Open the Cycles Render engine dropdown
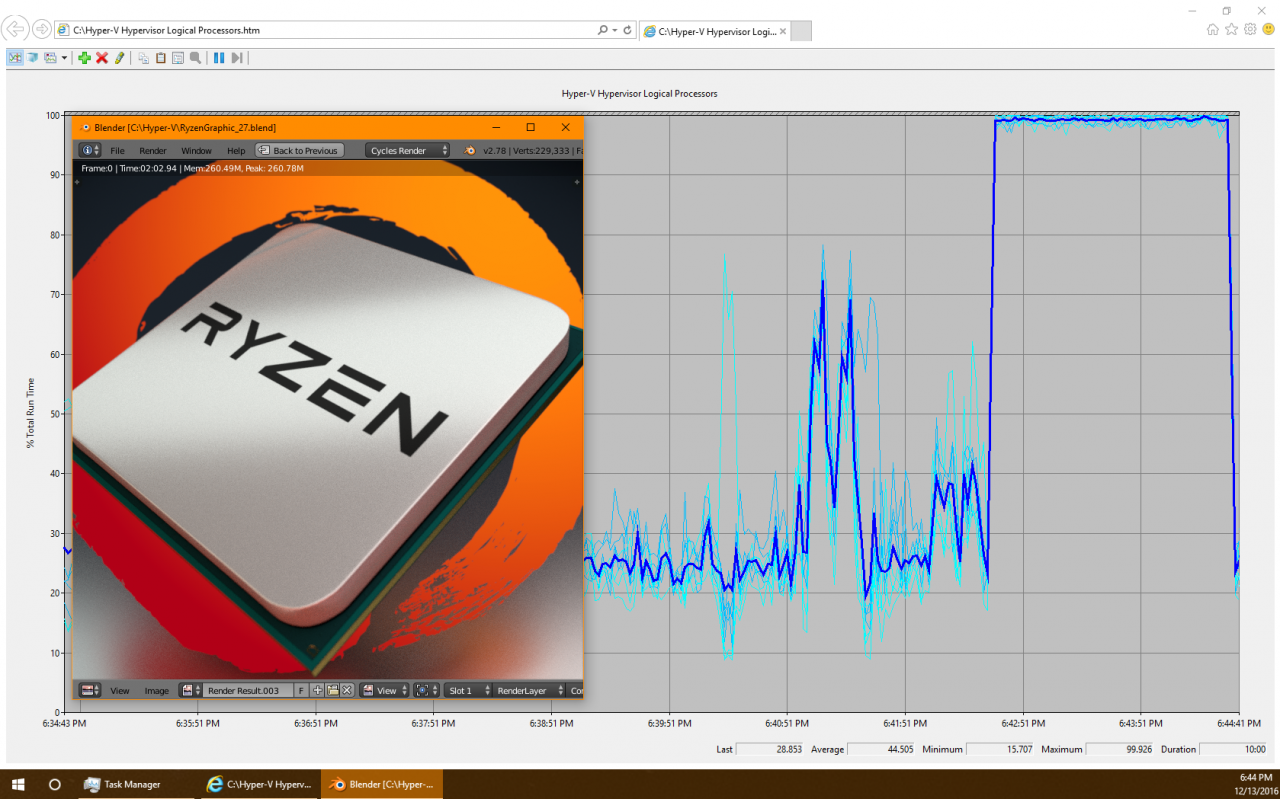1280x799 pixels. [407, 150]
